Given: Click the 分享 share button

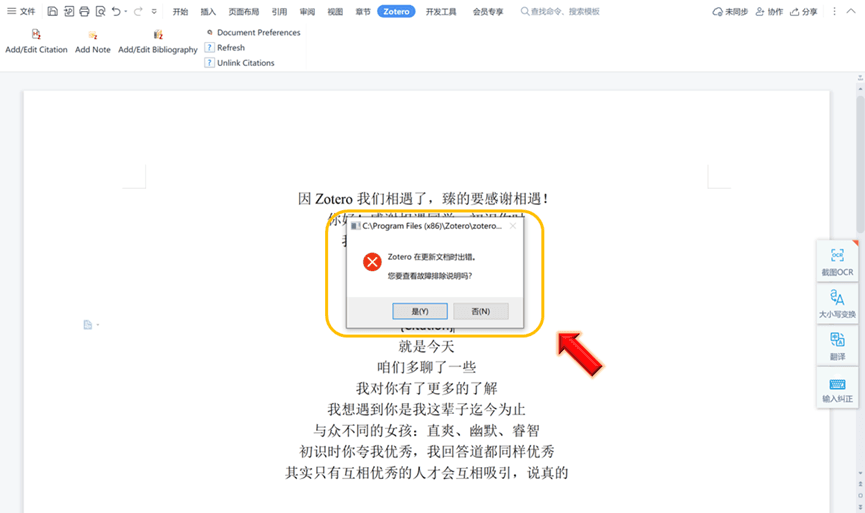Looking at the screenshot, I should coord(804,12).
